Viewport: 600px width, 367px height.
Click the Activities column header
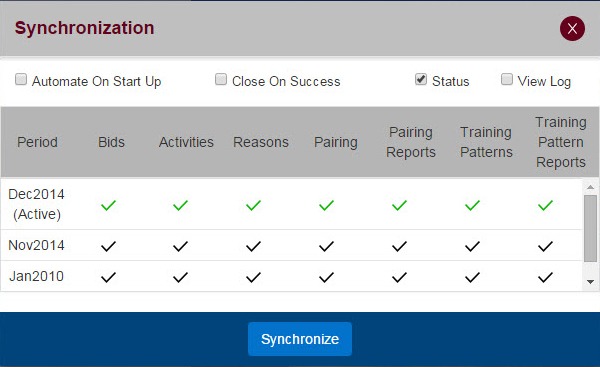tap(186, 142)
